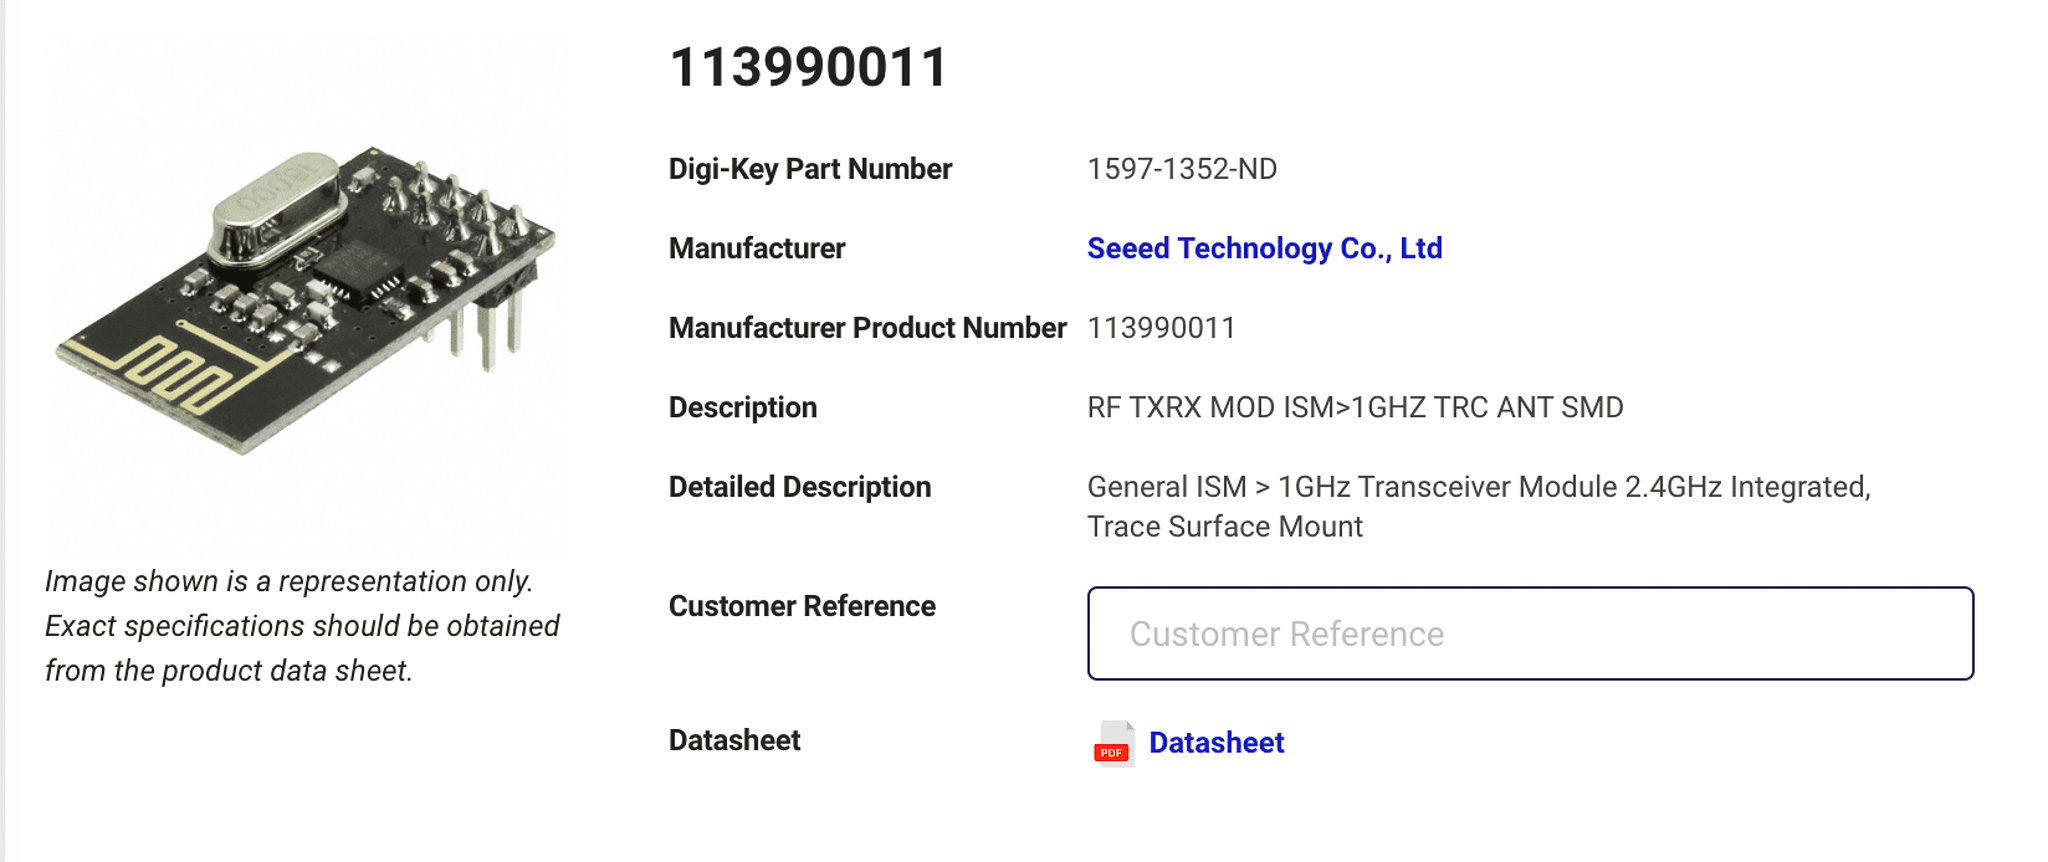Click the image representation disclaimer text
Viewport: 2048px width, 862px height.
pyautogui.click(x=302, y=626)
